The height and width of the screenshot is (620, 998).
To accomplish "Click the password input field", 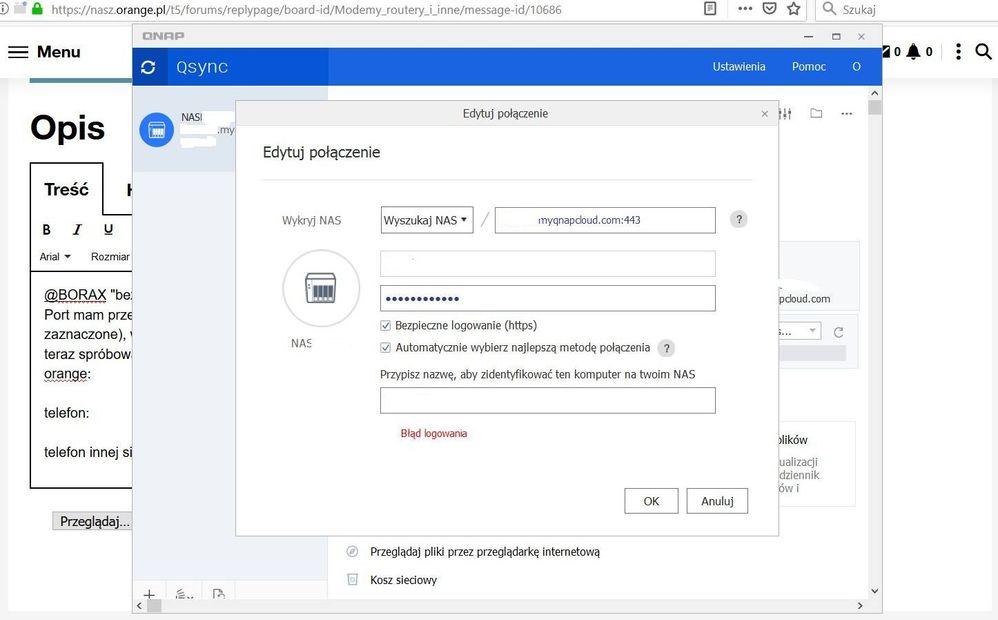I will 547,299.
